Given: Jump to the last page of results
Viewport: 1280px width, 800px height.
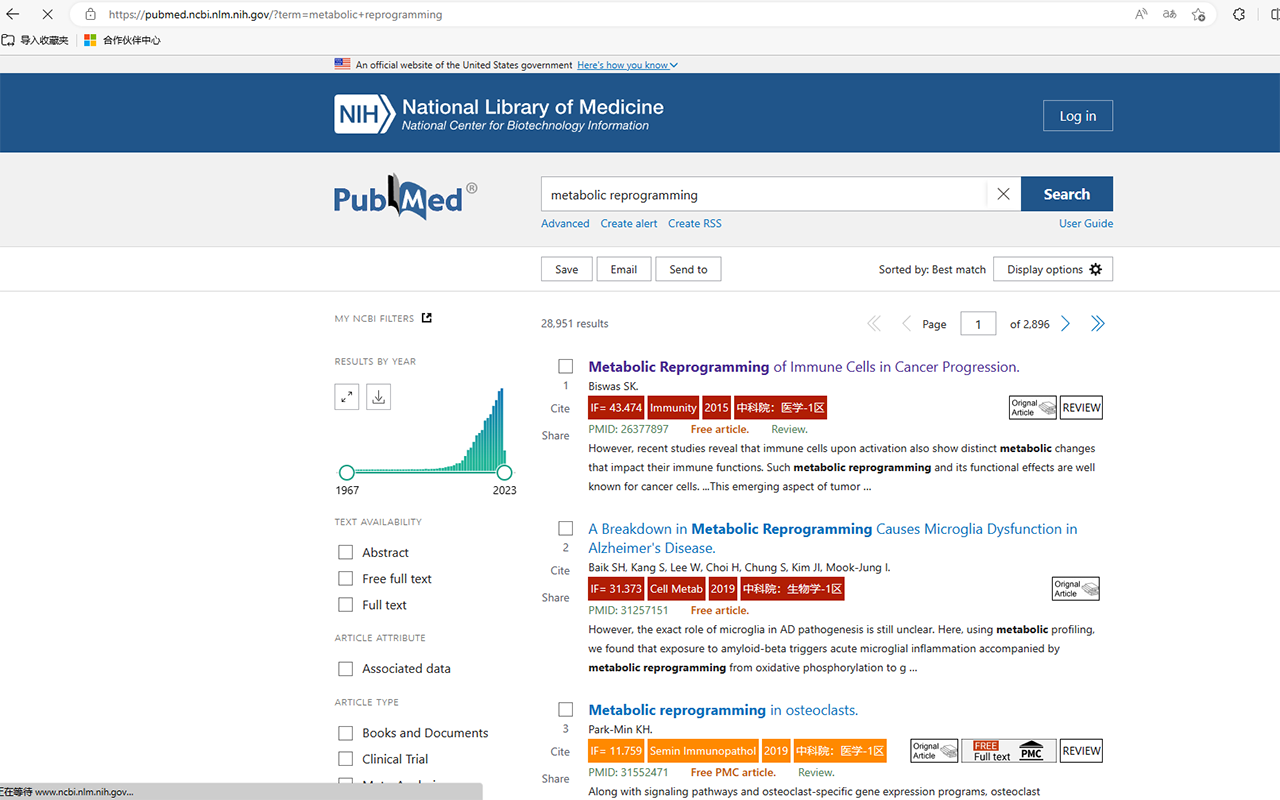Looking at the screenshot, I should coord(1097,323).
